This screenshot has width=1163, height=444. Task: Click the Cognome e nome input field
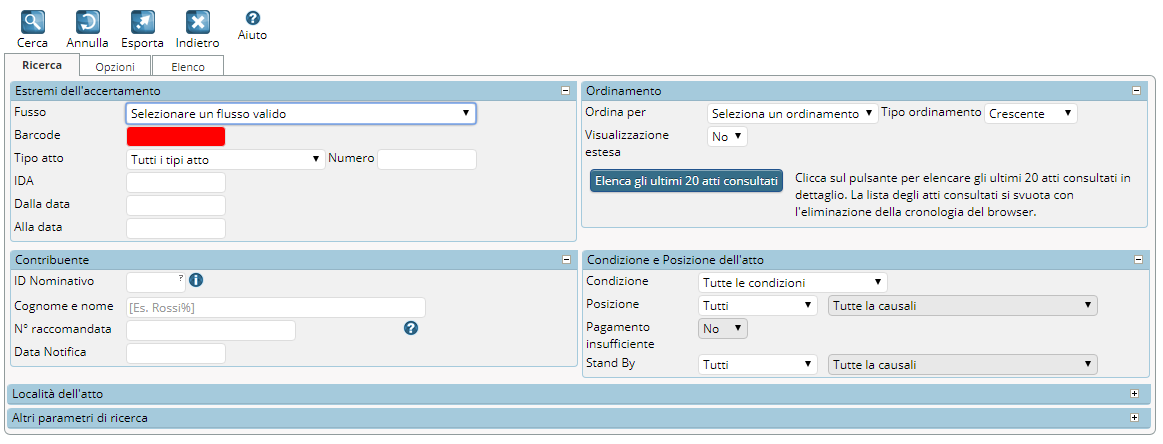pos(275,307)
